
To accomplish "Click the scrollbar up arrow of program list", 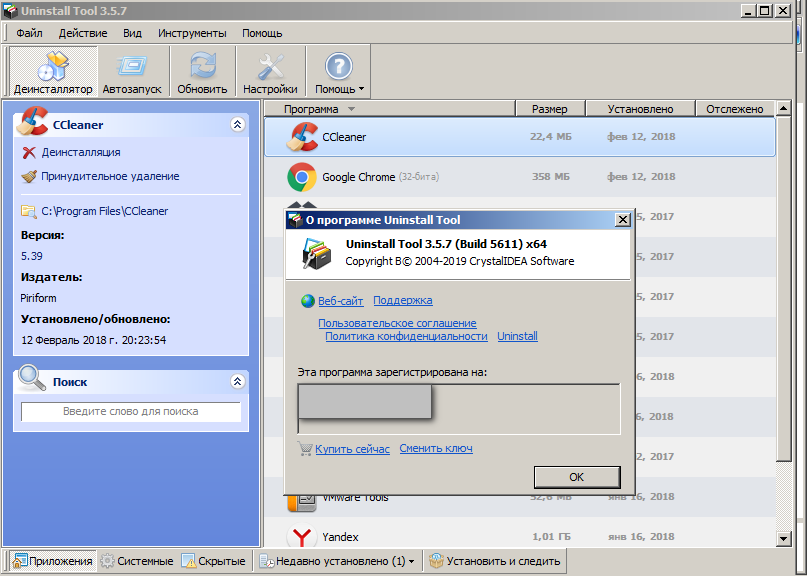I will point(783,108).
